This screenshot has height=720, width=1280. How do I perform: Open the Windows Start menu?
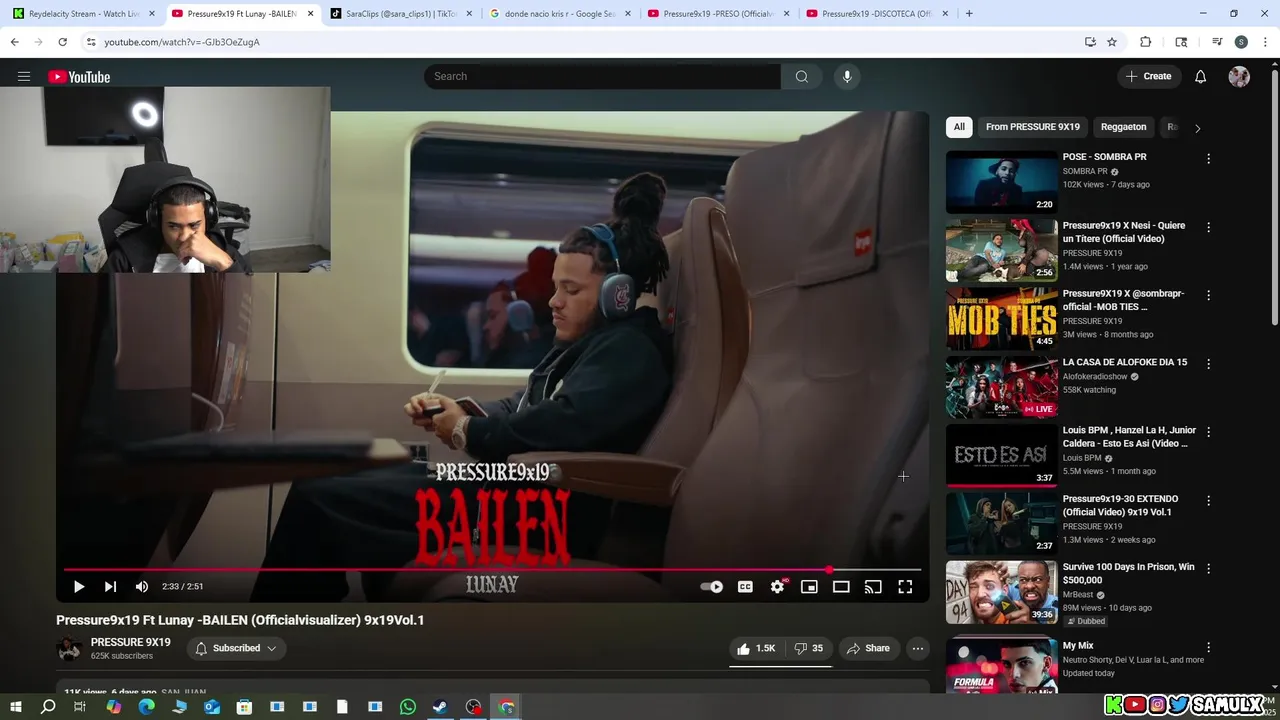[15, 707]
